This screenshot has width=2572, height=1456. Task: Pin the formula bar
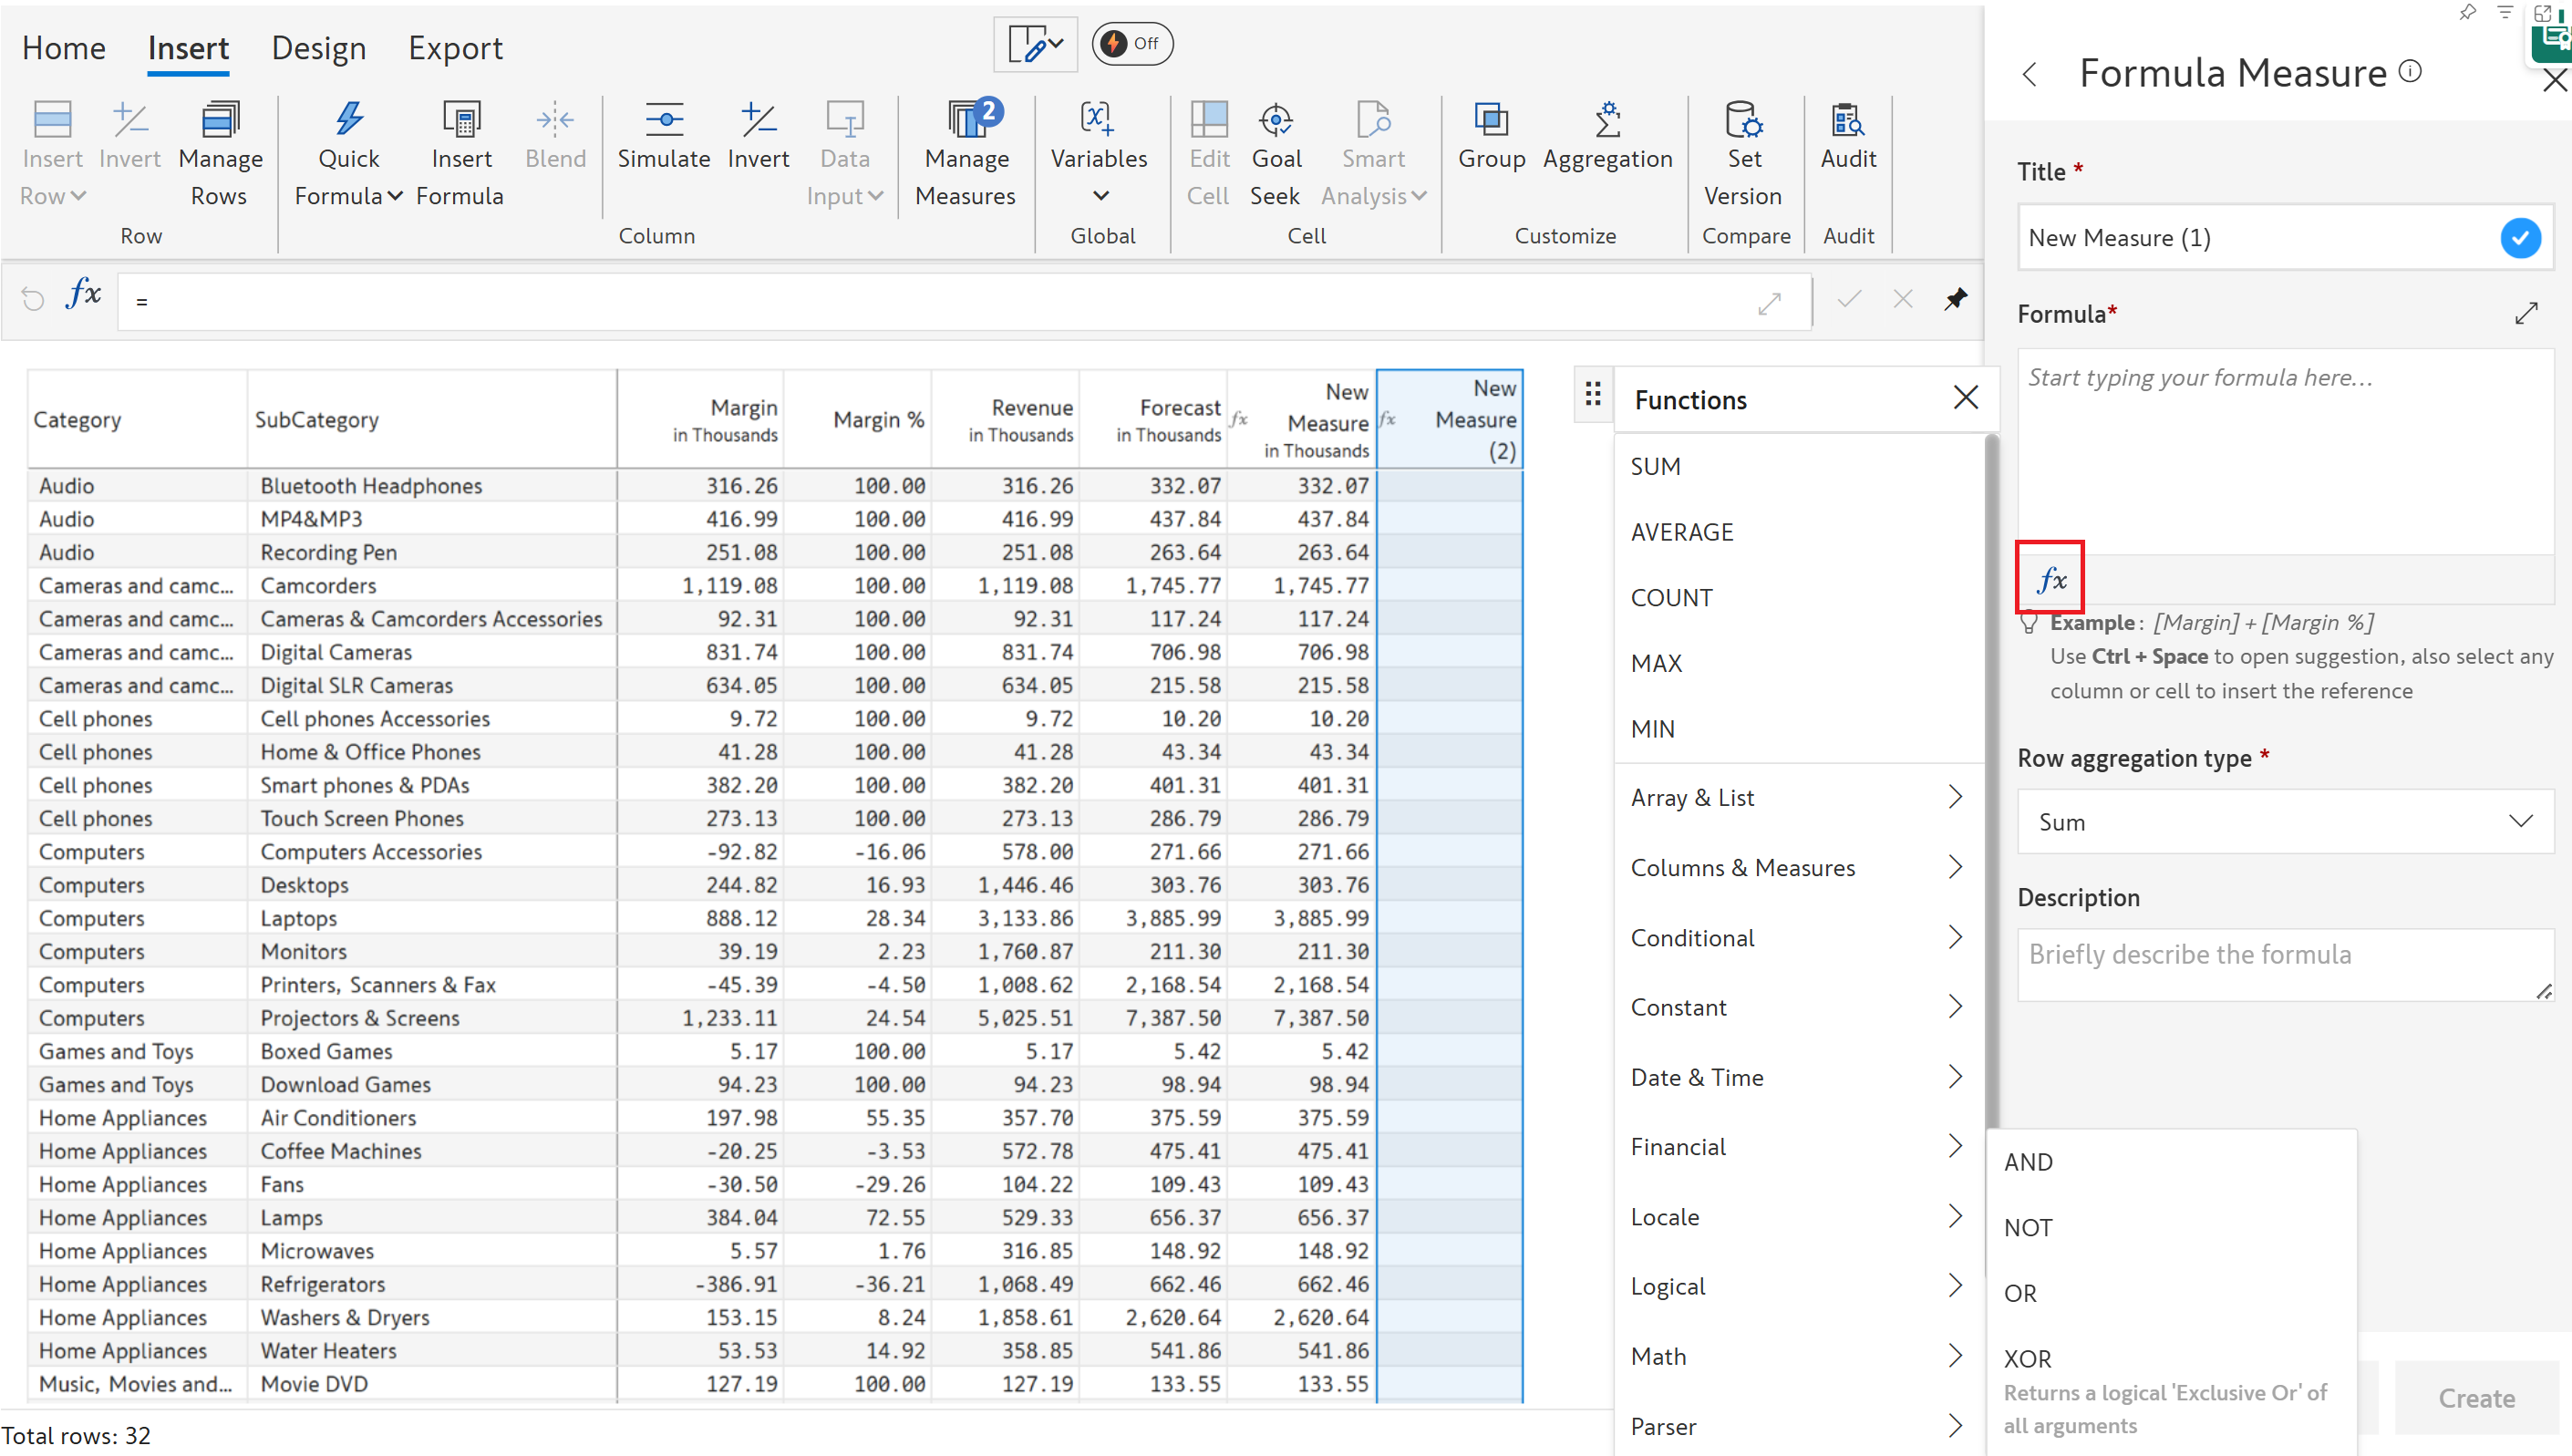pyautogui.click(x=1956, y=299)
